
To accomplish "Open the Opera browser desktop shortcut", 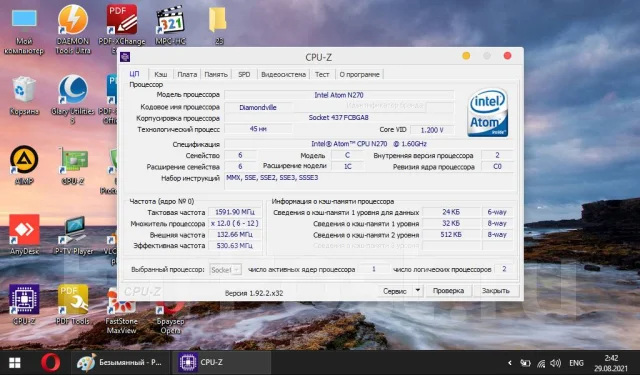I will tap(171, 318).
